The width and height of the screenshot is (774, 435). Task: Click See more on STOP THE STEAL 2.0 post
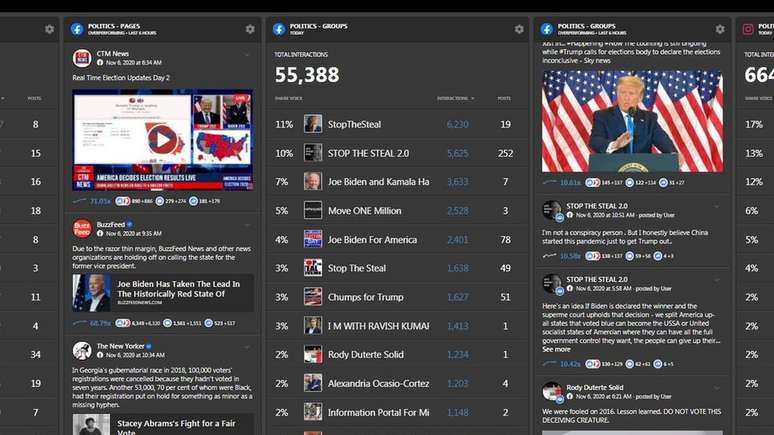point(556,349)
